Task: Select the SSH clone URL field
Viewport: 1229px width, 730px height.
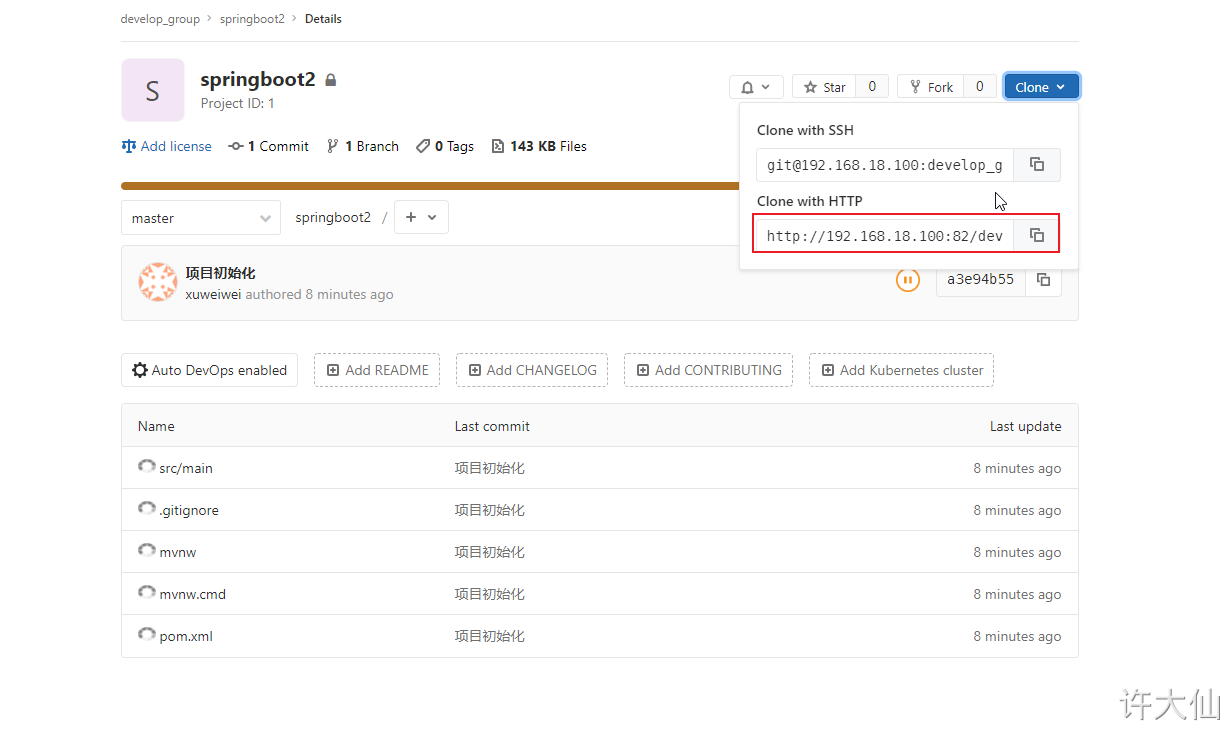Action: 885,165
